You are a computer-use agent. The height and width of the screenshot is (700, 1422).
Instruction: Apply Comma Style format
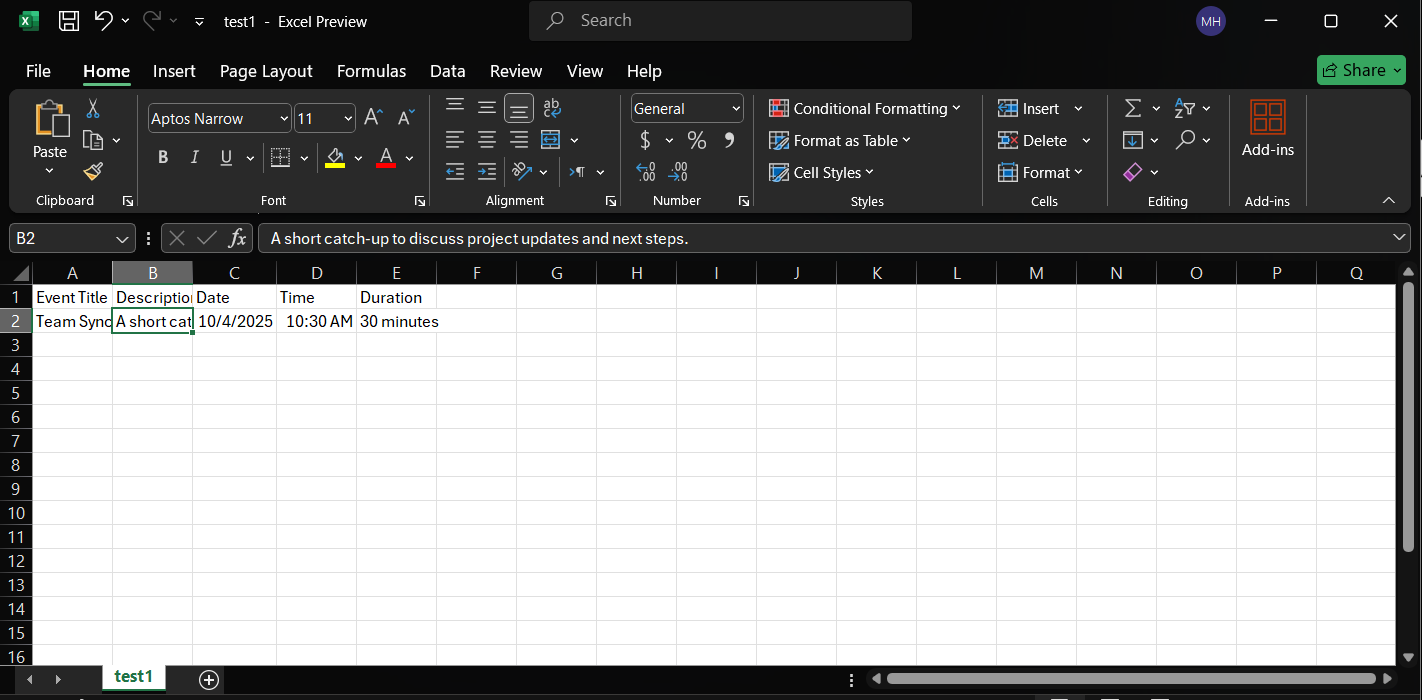coord(729,140)
